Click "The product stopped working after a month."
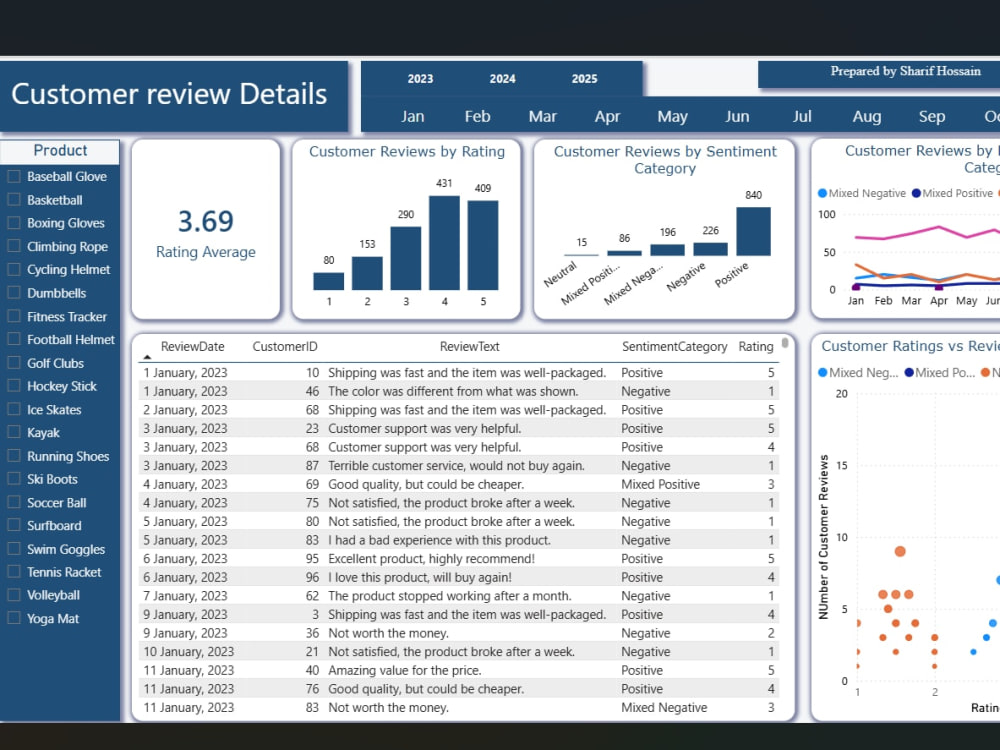Image resolution: width=1000 pixels, height=750 pixels. [450, 596]
